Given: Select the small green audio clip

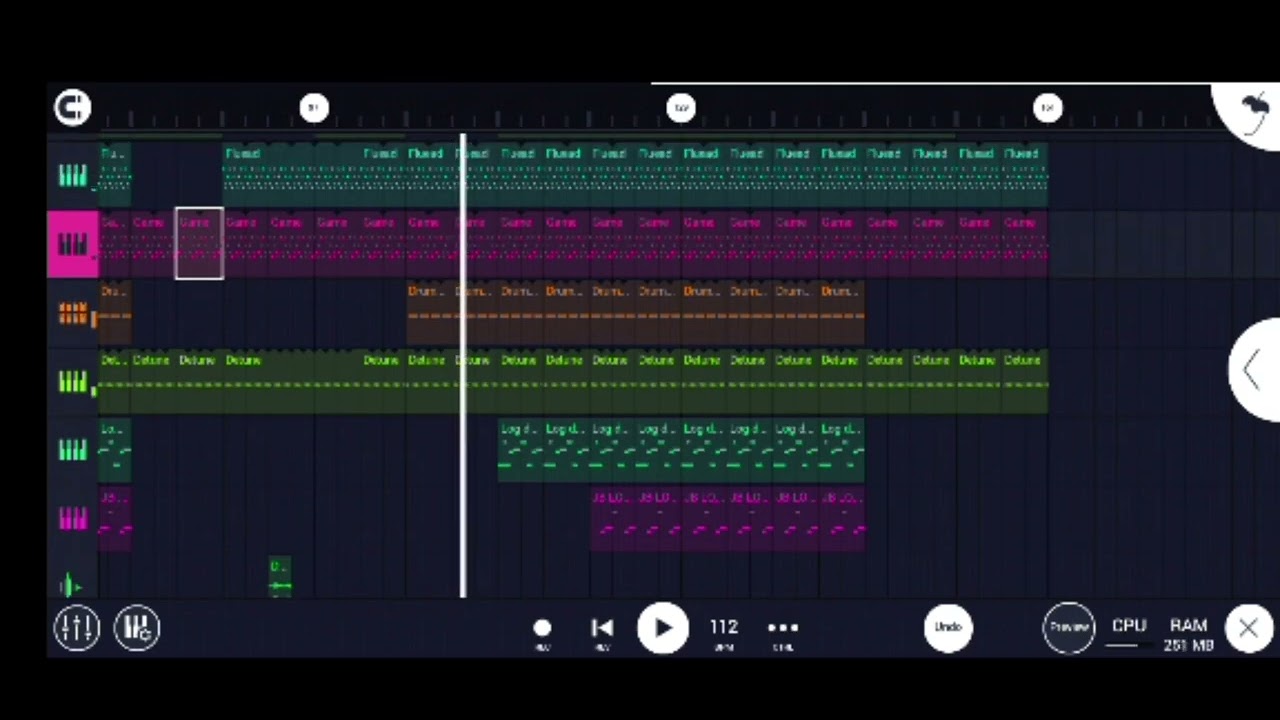Looking at the screenshot, I should coord(280,577).
